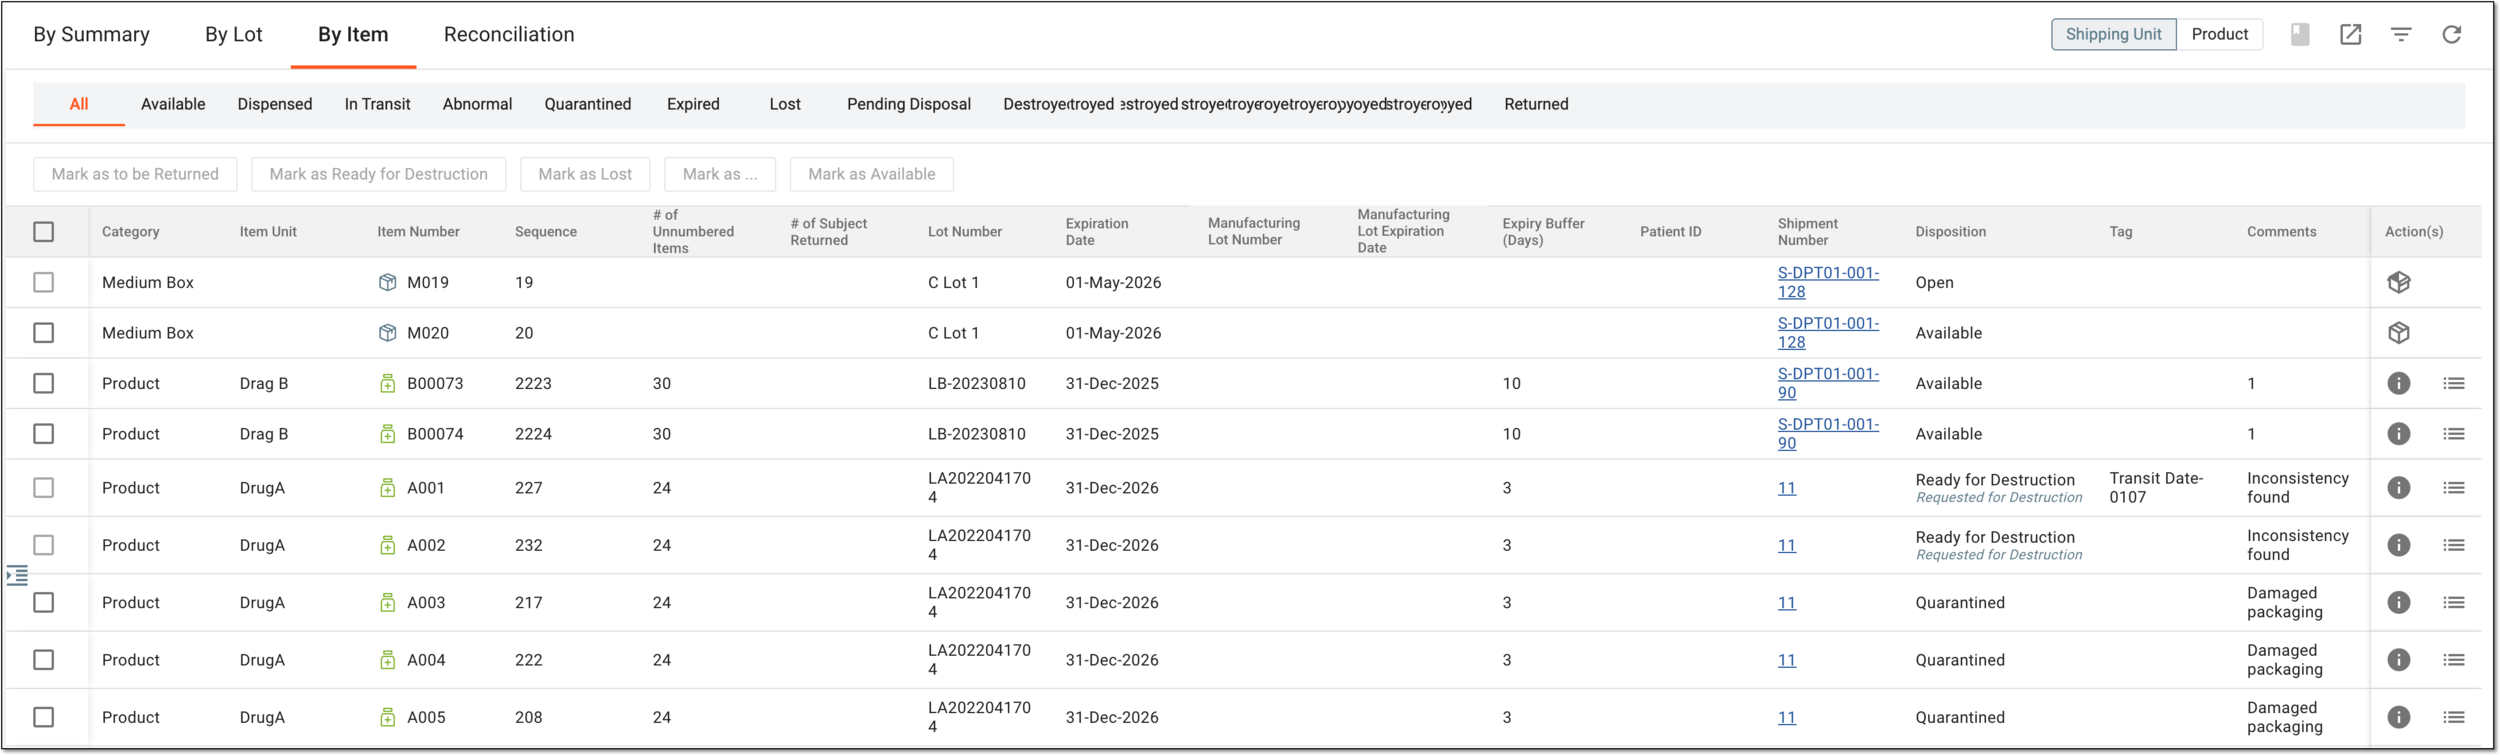This screenshot has width=2500, height=755.
Task: Check the A001 row checkbox
Action: tap(44, 488)
